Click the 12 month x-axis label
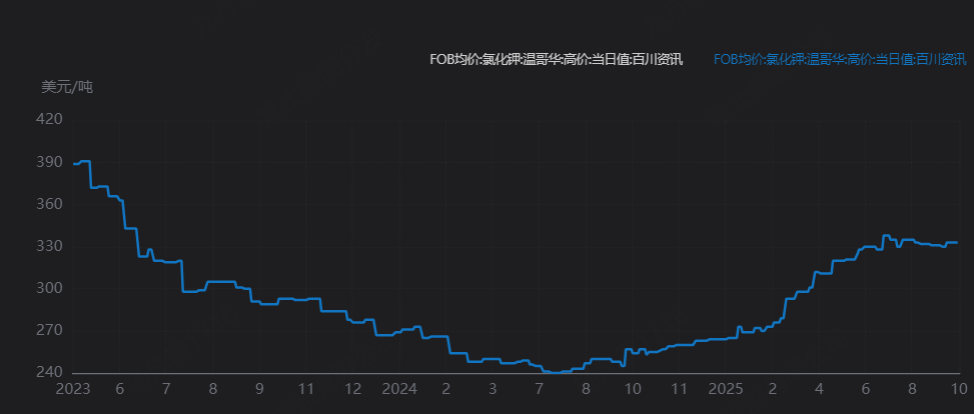 click(353, 390)
